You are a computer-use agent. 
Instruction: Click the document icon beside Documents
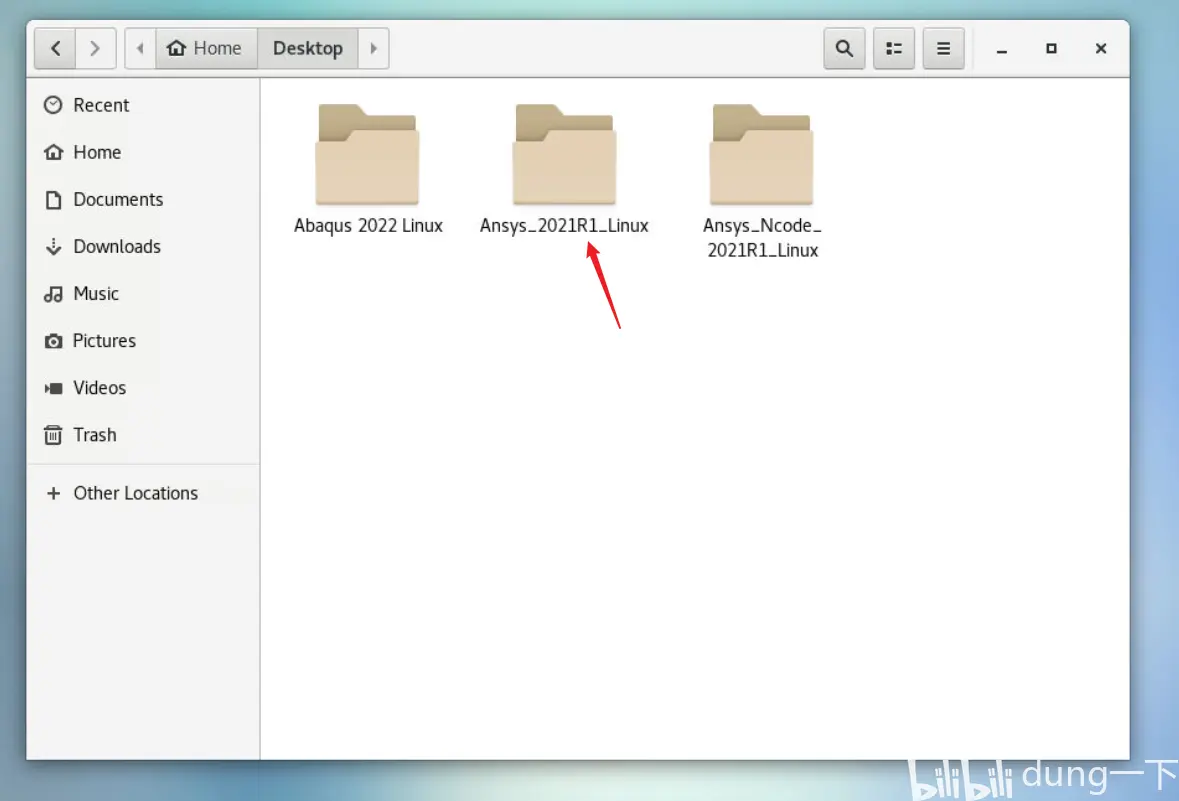pyautogui.click(x=53, y=199)
